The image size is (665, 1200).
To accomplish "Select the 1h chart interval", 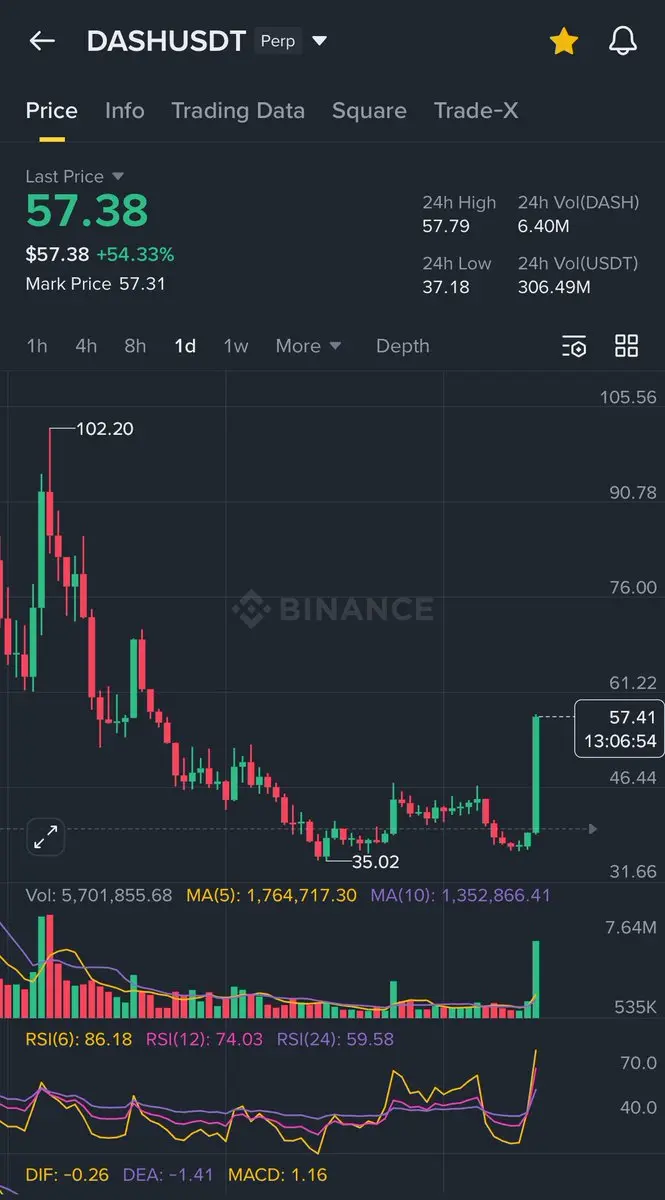I will [37, 346].
